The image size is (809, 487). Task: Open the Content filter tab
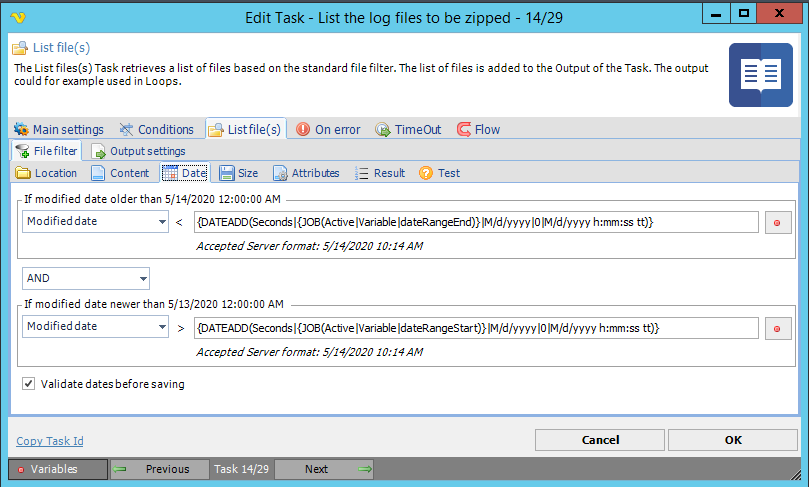[120, 173]
